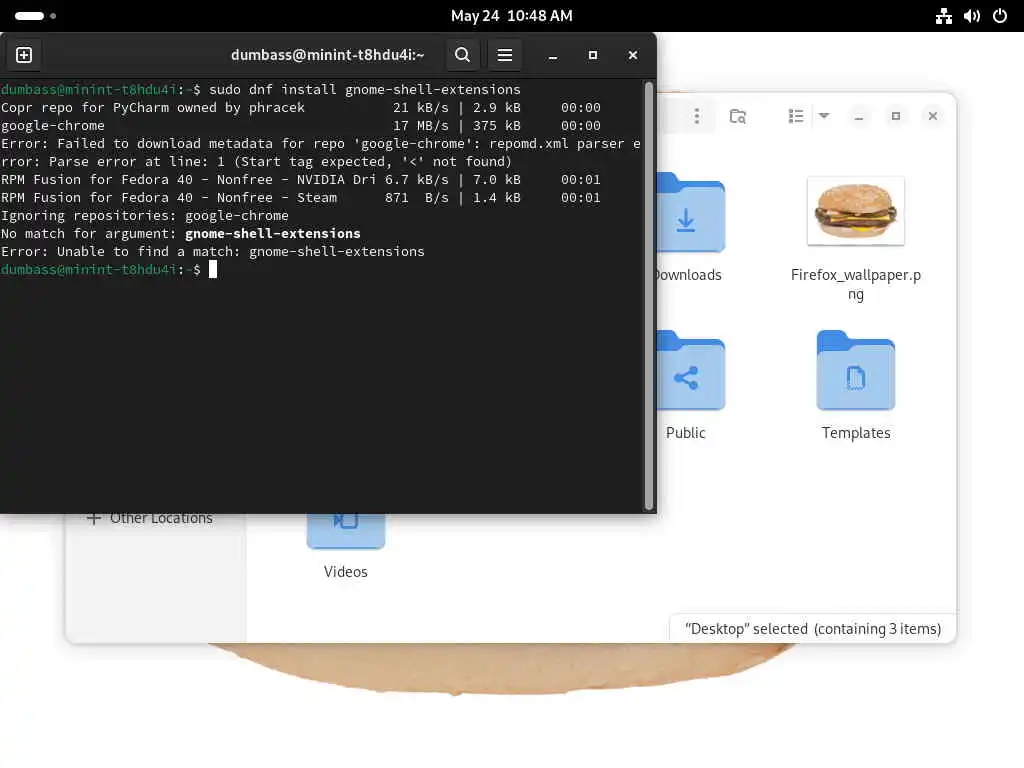This screenshot has width=1024, height=768.
Task: Click the Files folder search icon
Action: [x=738, y=116]
